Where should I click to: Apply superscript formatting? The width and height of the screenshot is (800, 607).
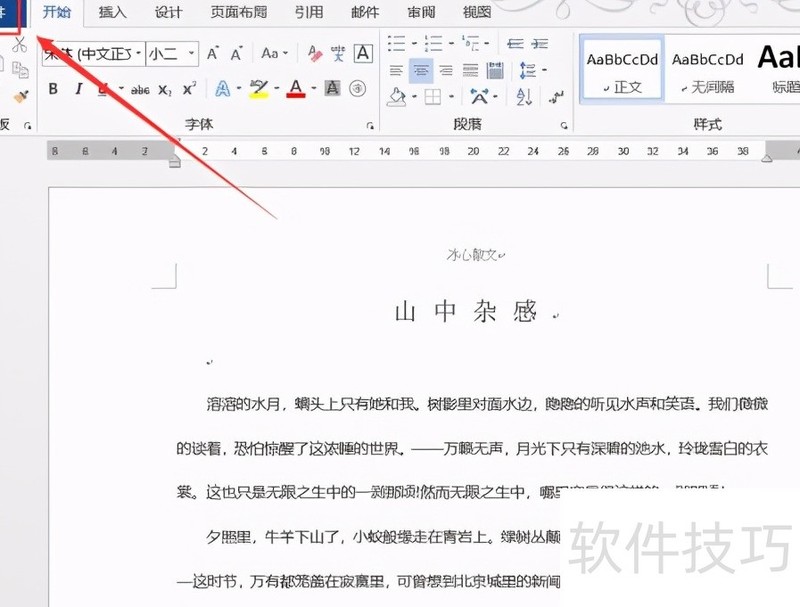point(189,89)
